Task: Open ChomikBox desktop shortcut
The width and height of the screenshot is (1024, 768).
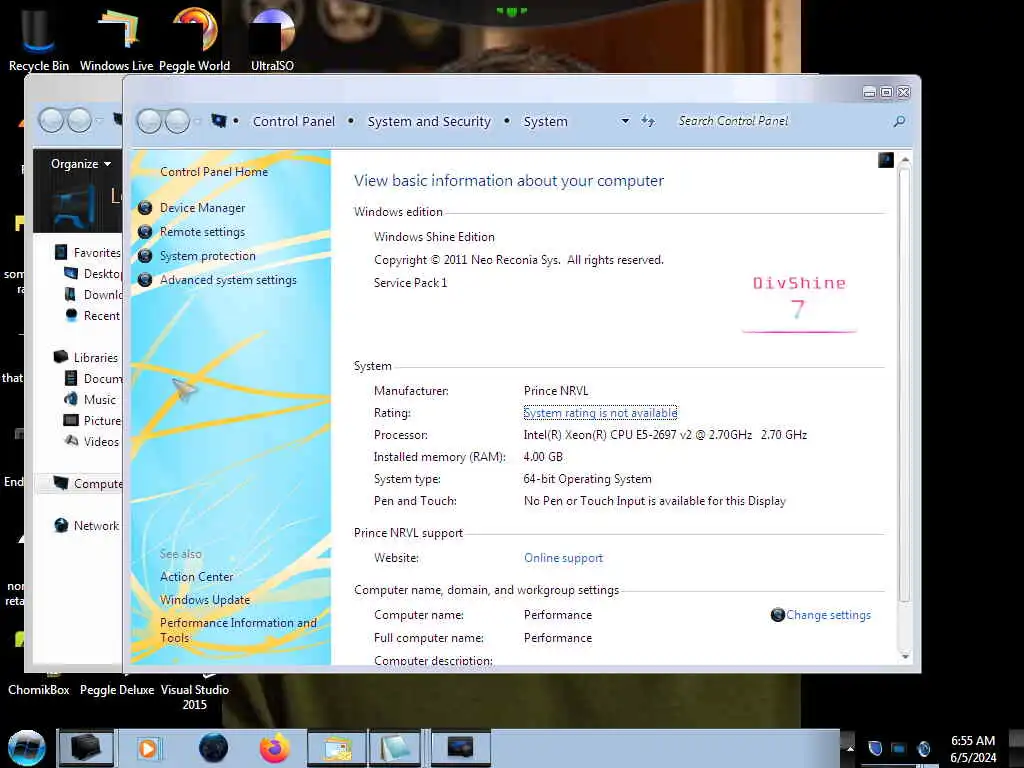Action: click(39, 690)
